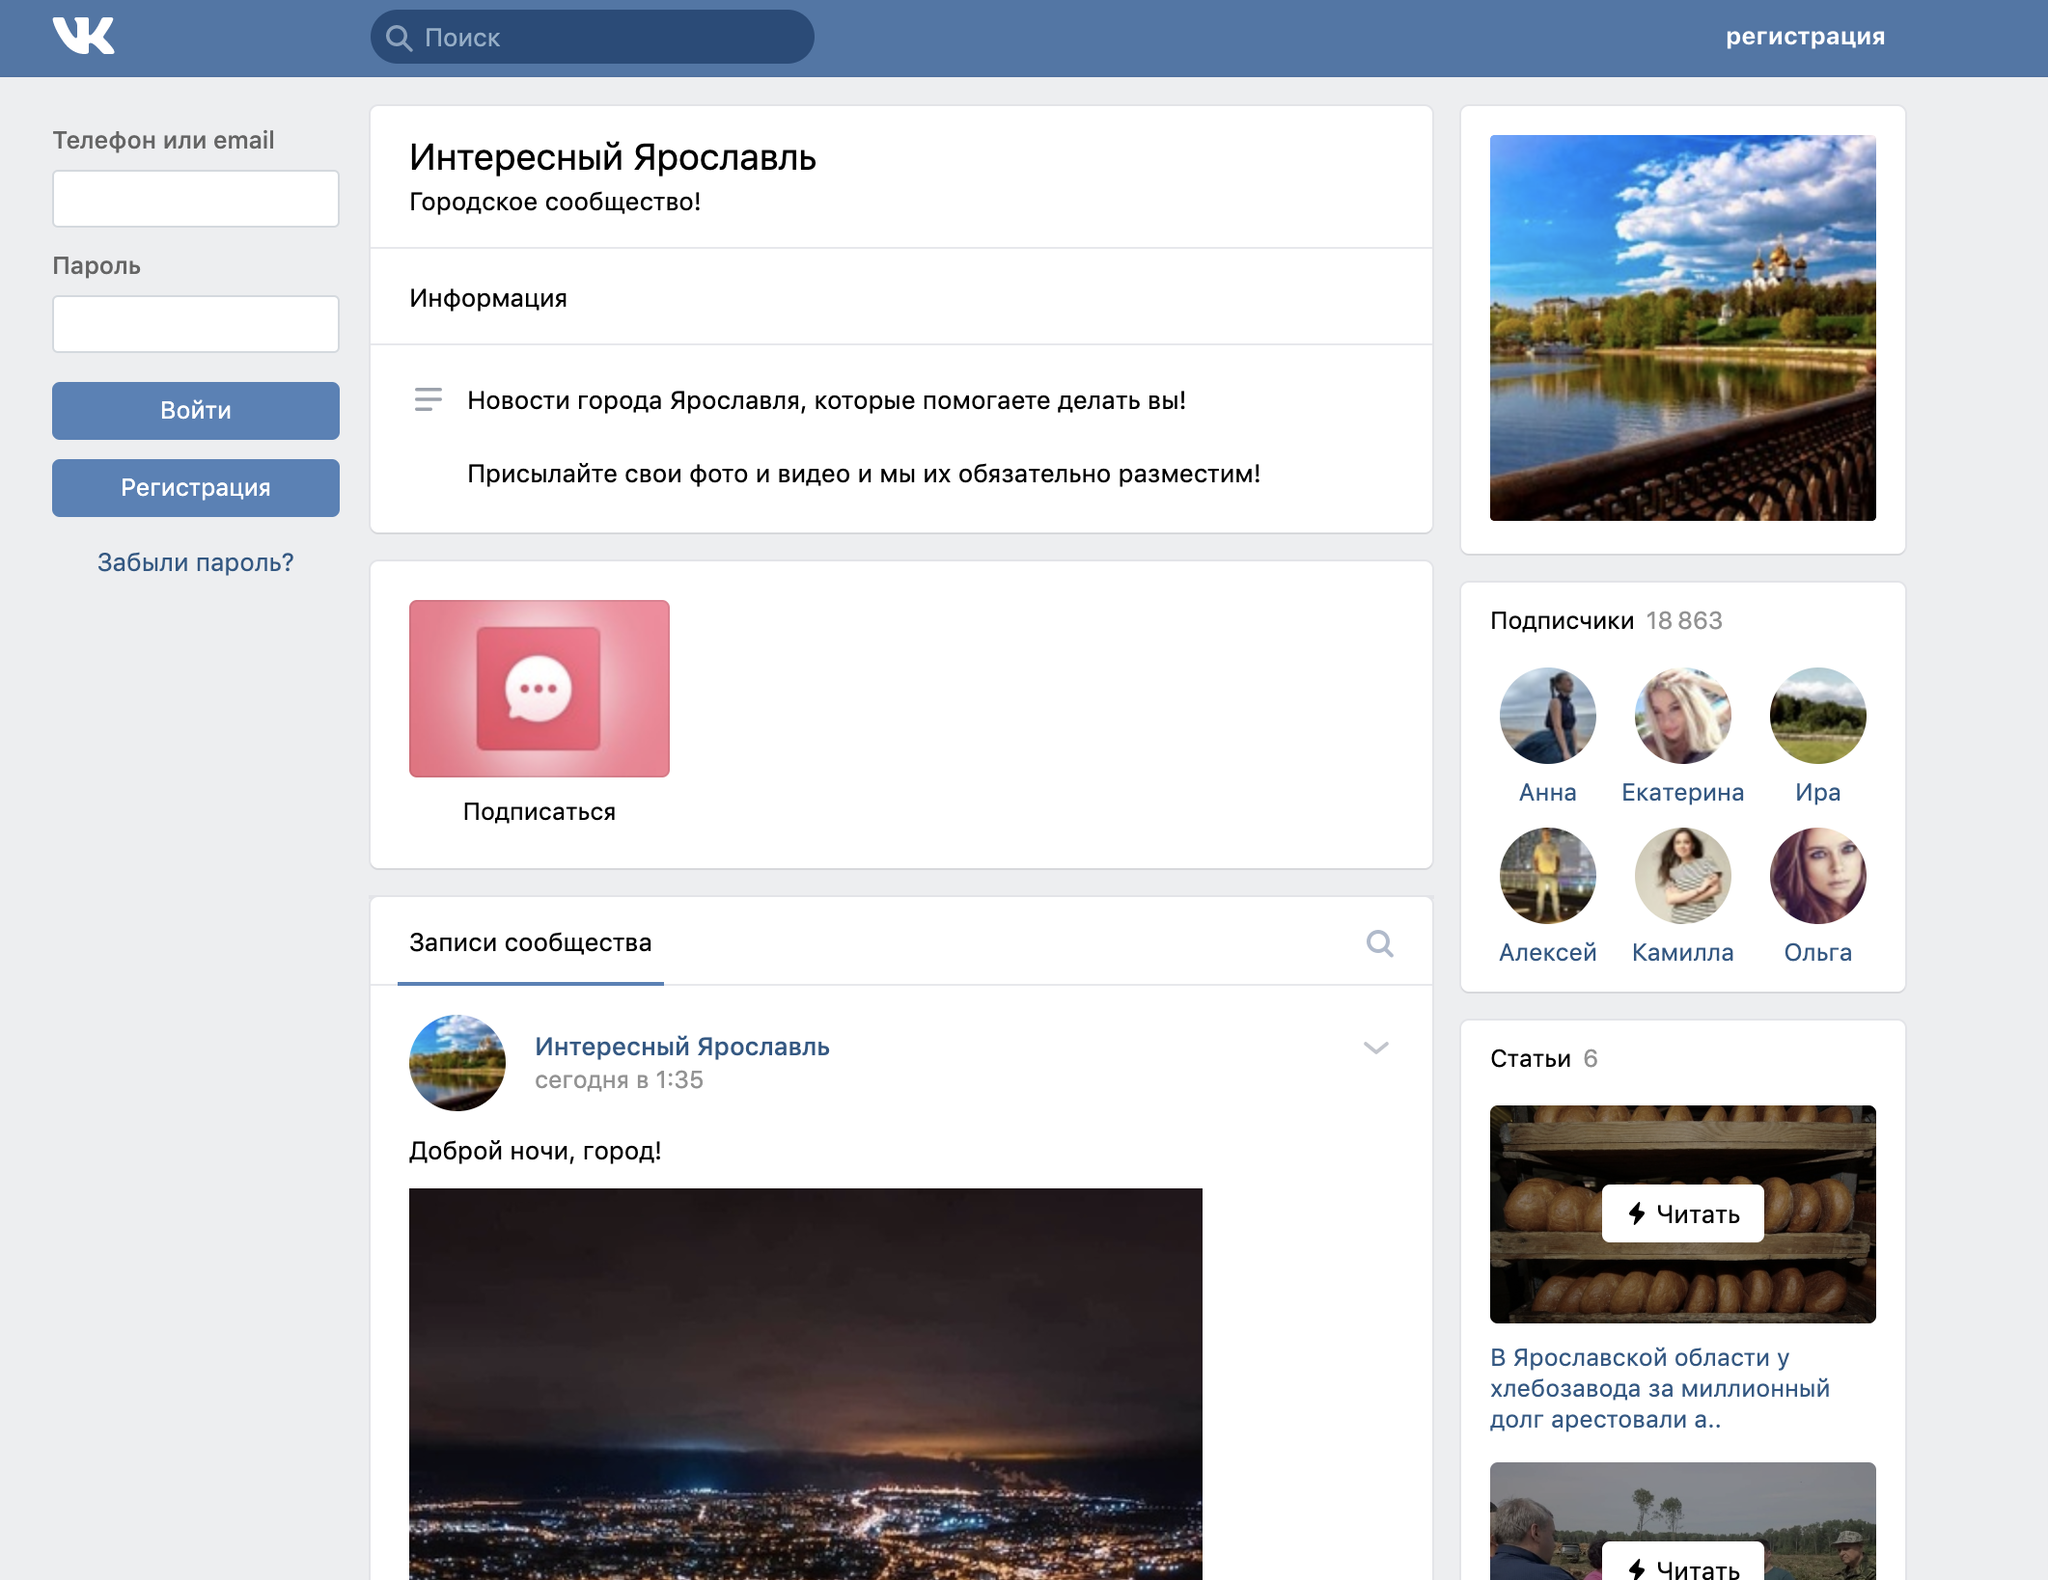Open Olga's subscriber avatar
This screenshot has height=1580, width=2048.
[1817, 876]
